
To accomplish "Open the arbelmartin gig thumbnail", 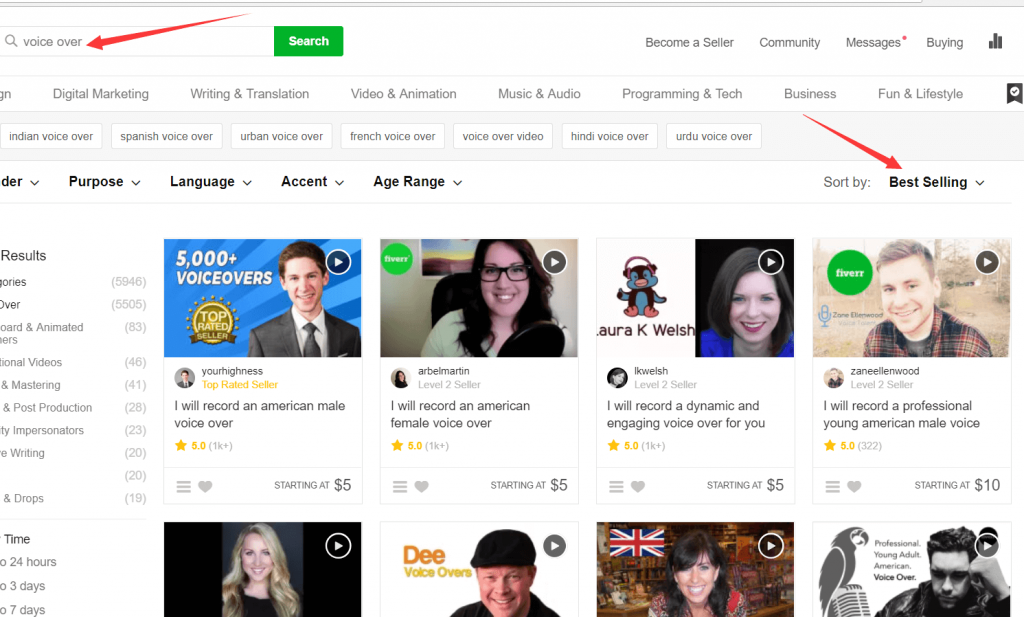I will (479, 298).
